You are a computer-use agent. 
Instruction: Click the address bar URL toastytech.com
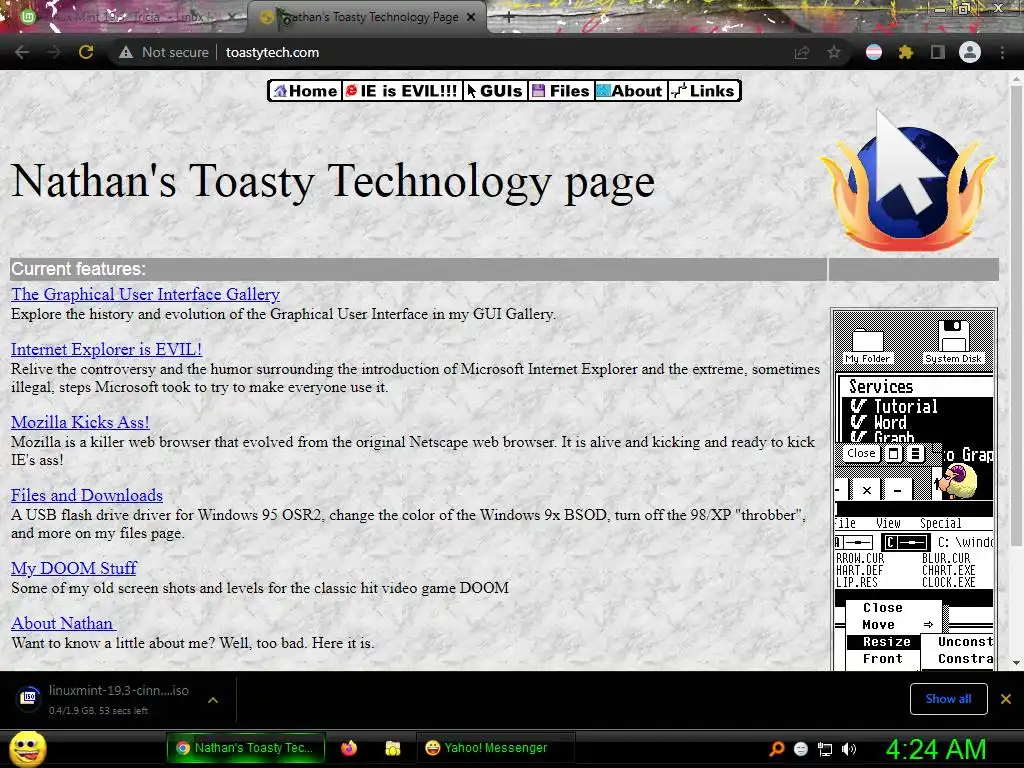(272, 52)
